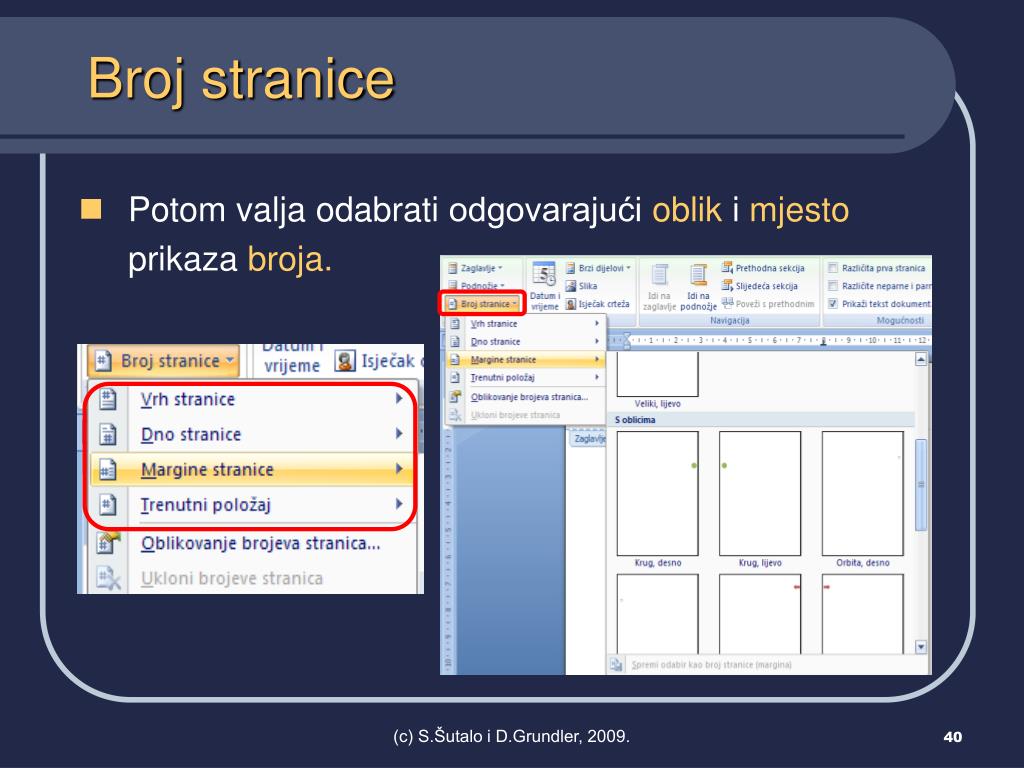Click the highlighted word mjesto
Screen dimensions: 1024x768
(x=799, y=211)
